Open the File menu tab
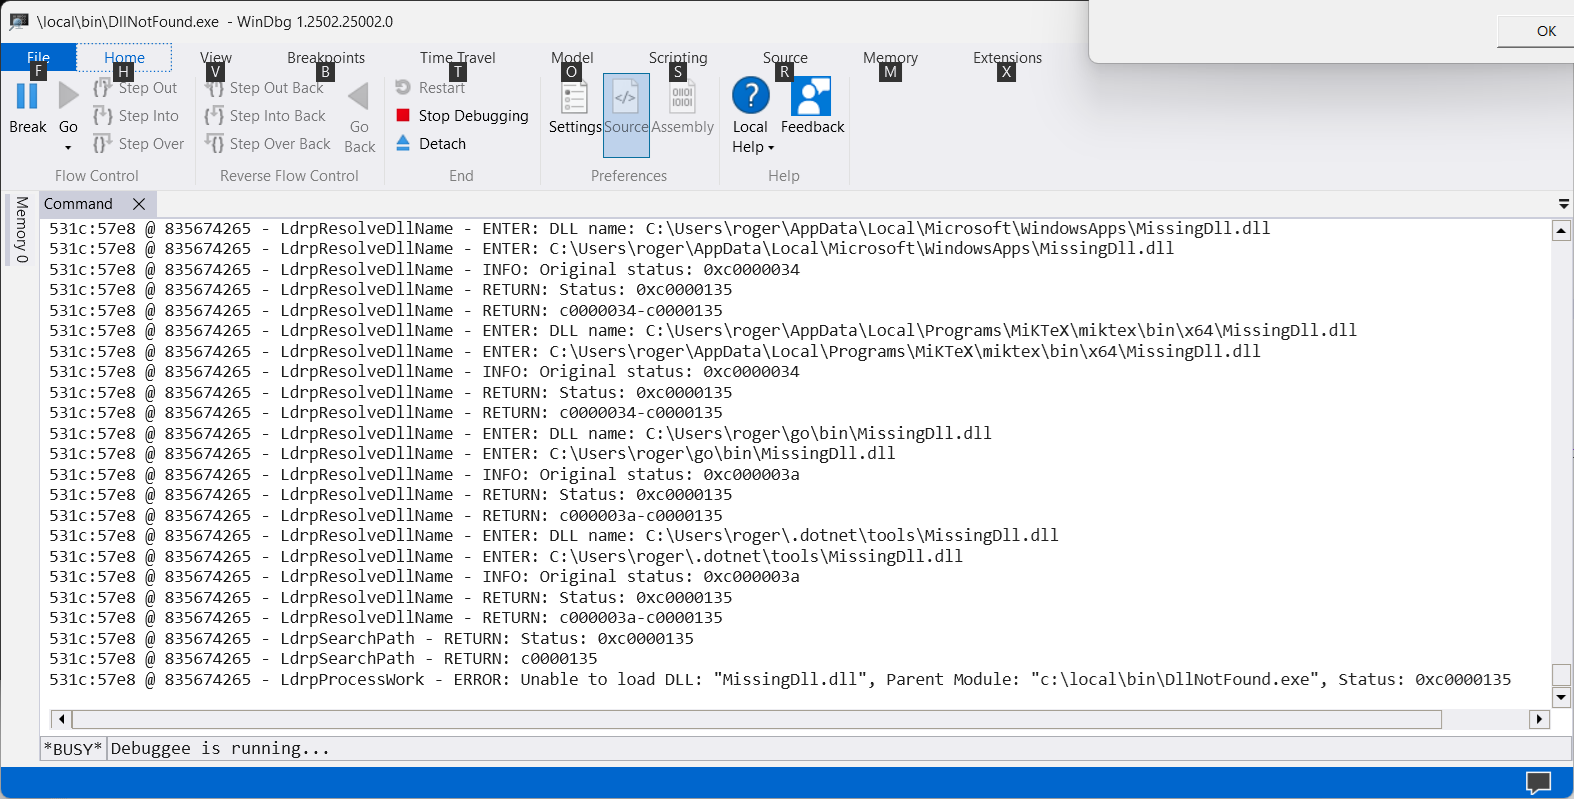This screenshot has width=1574, height=799. pyautogui.click(x=39, y=58)
